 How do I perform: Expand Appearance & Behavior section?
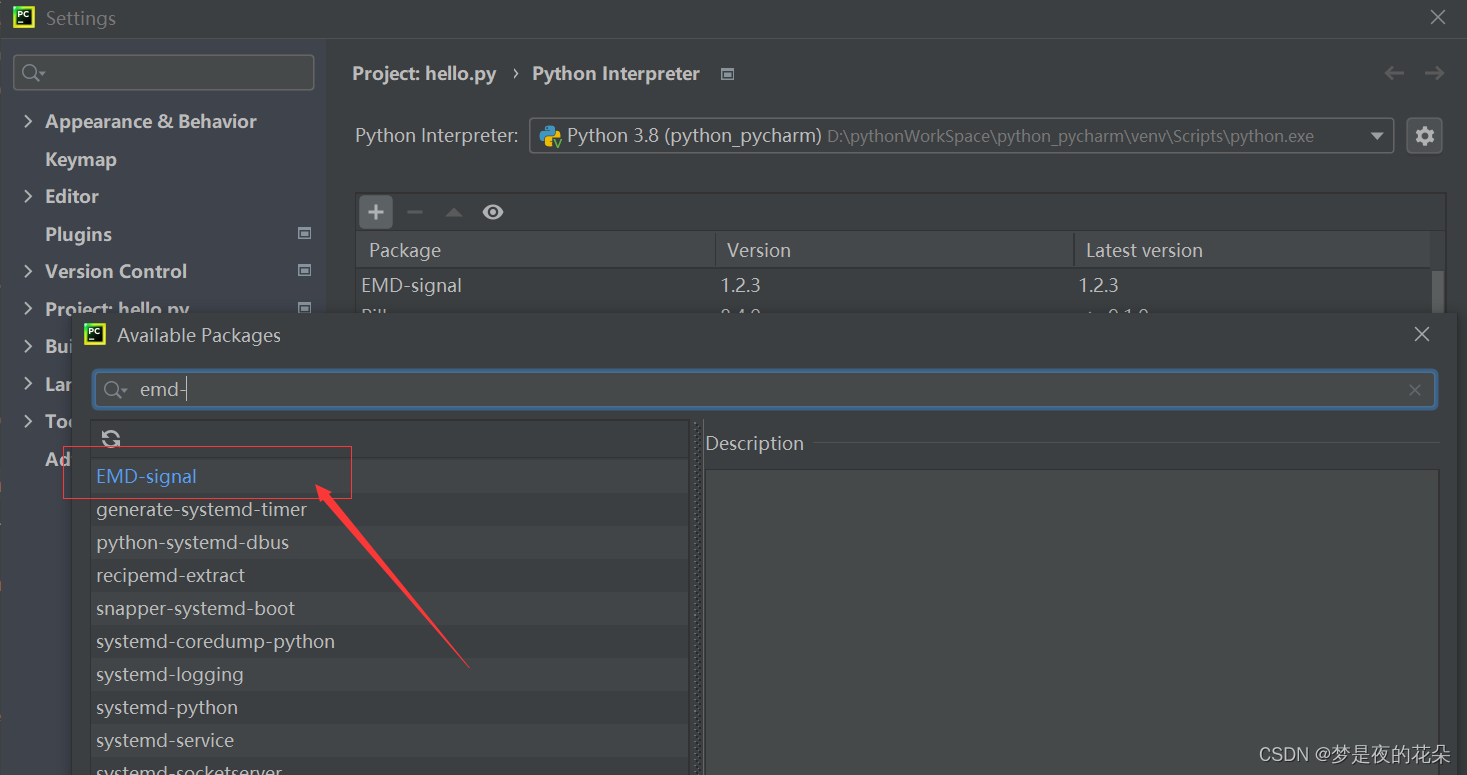click(28, 121)
